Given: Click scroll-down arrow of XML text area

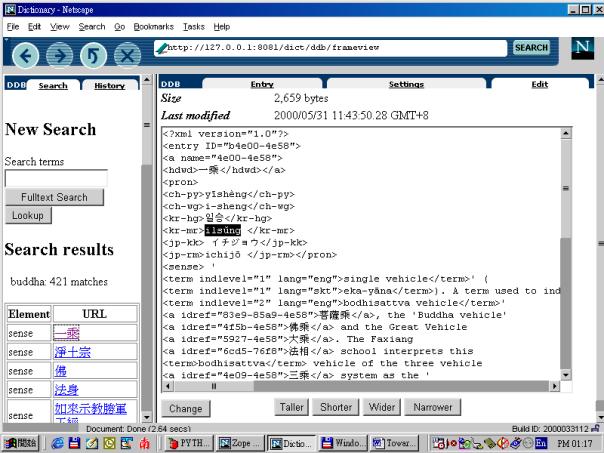Looking at the screenshot, I should pos(565,374).
